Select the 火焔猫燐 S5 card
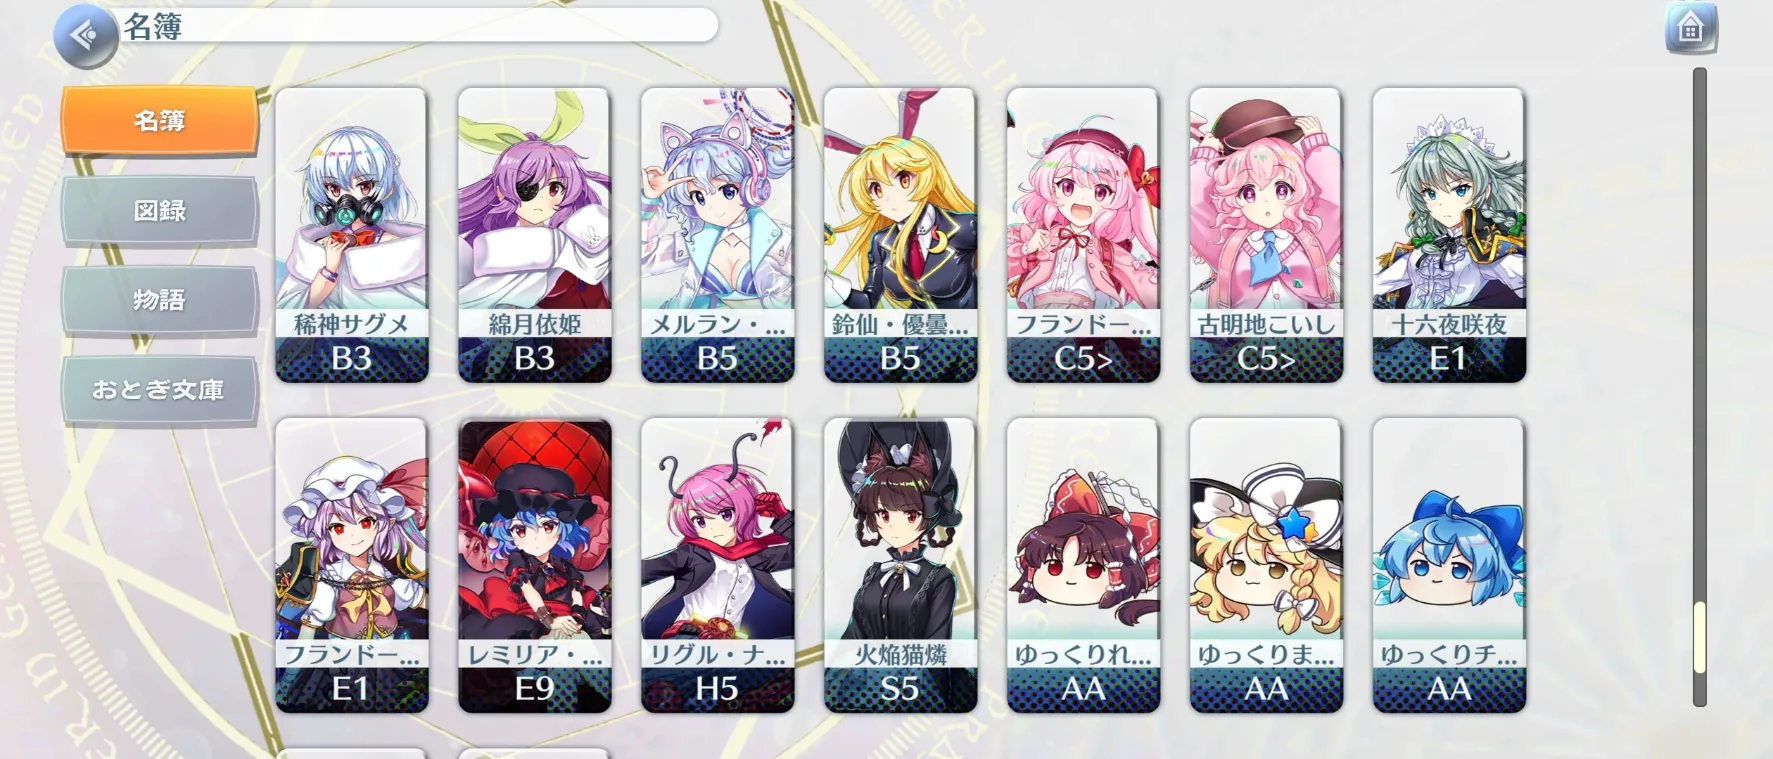Screen dimensions: 1773x759 (900, 565)
